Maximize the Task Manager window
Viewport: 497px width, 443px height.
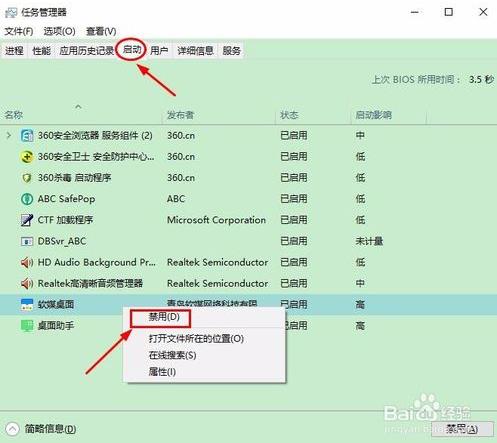(x=449, y=12)
